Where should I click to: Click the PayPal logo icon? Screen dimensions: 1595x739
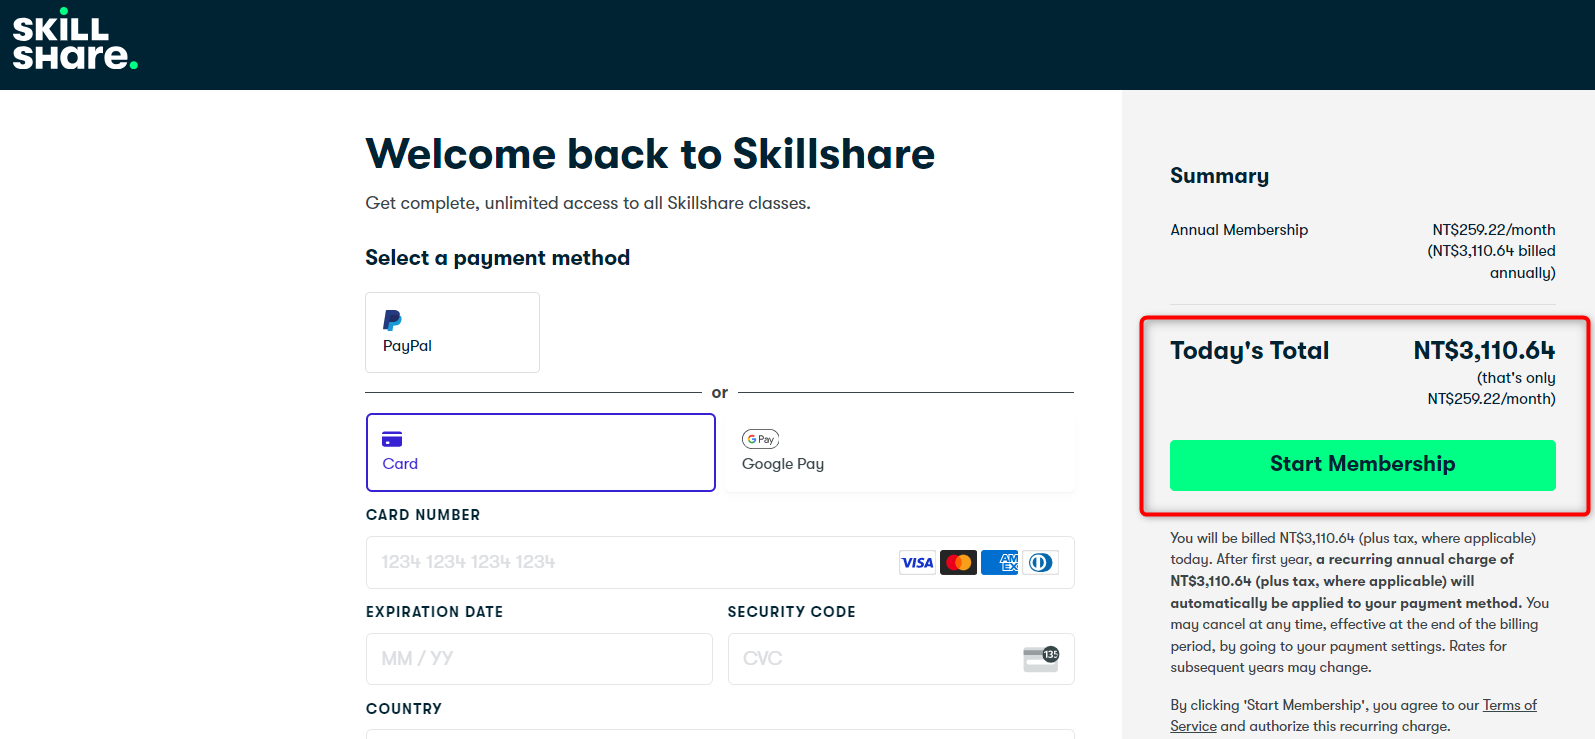(392, 320)
